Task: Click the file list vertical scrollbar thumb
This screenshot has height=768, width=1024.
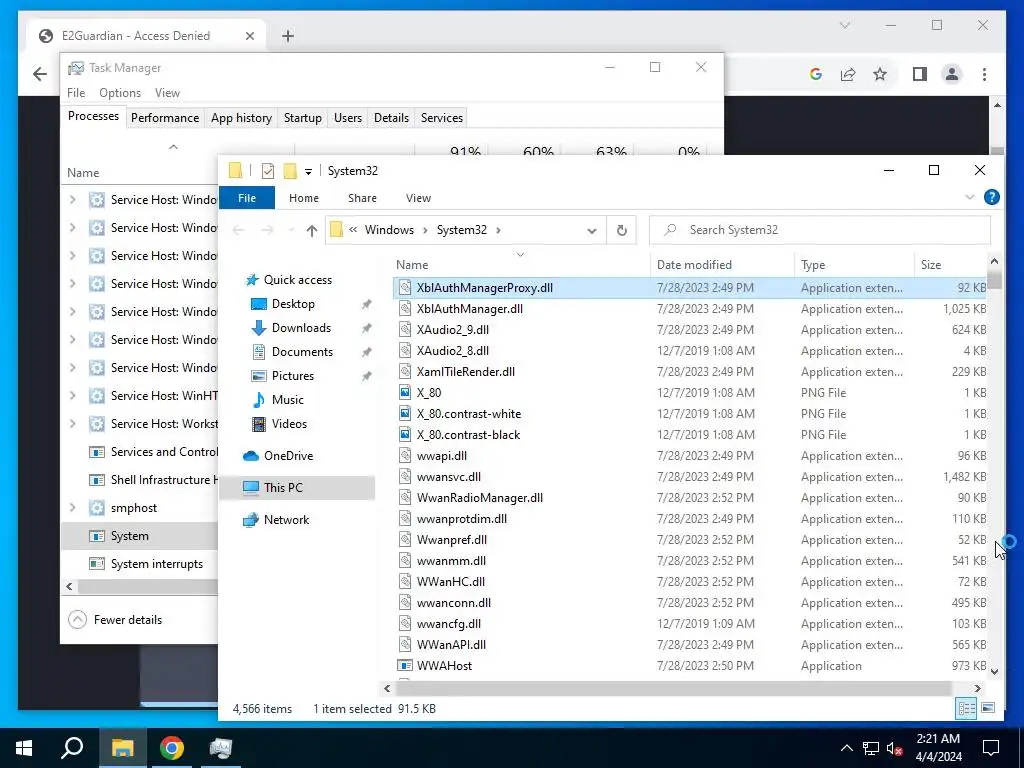Action: pos(994,280)
